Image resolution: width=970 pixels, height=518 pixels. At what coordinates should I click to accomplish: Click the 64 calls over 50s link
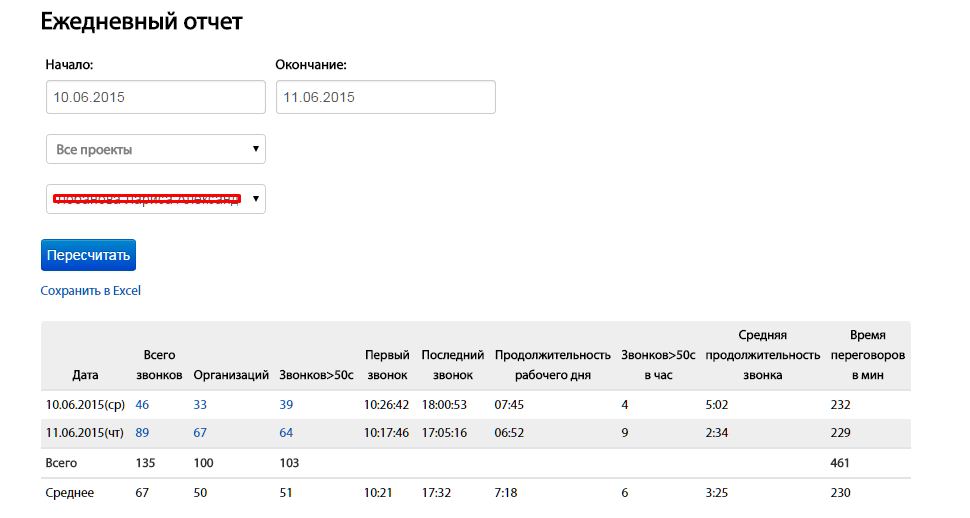point(287,434)
